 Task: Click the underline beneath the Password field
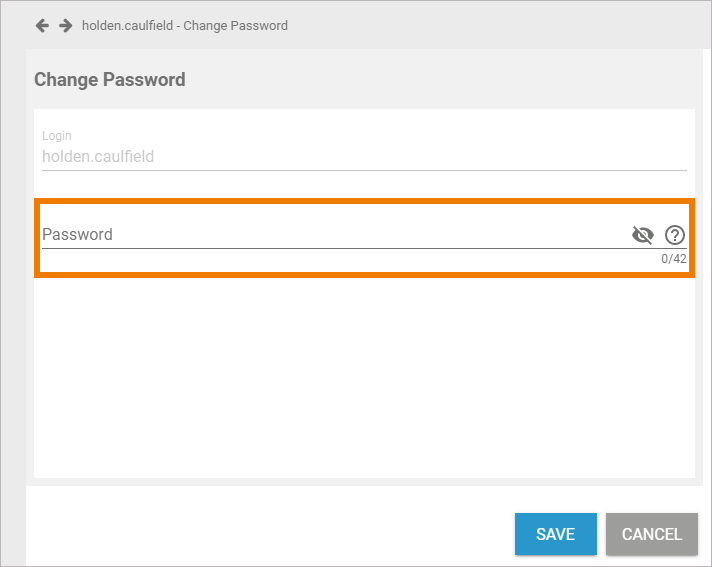tap(330, 248)
